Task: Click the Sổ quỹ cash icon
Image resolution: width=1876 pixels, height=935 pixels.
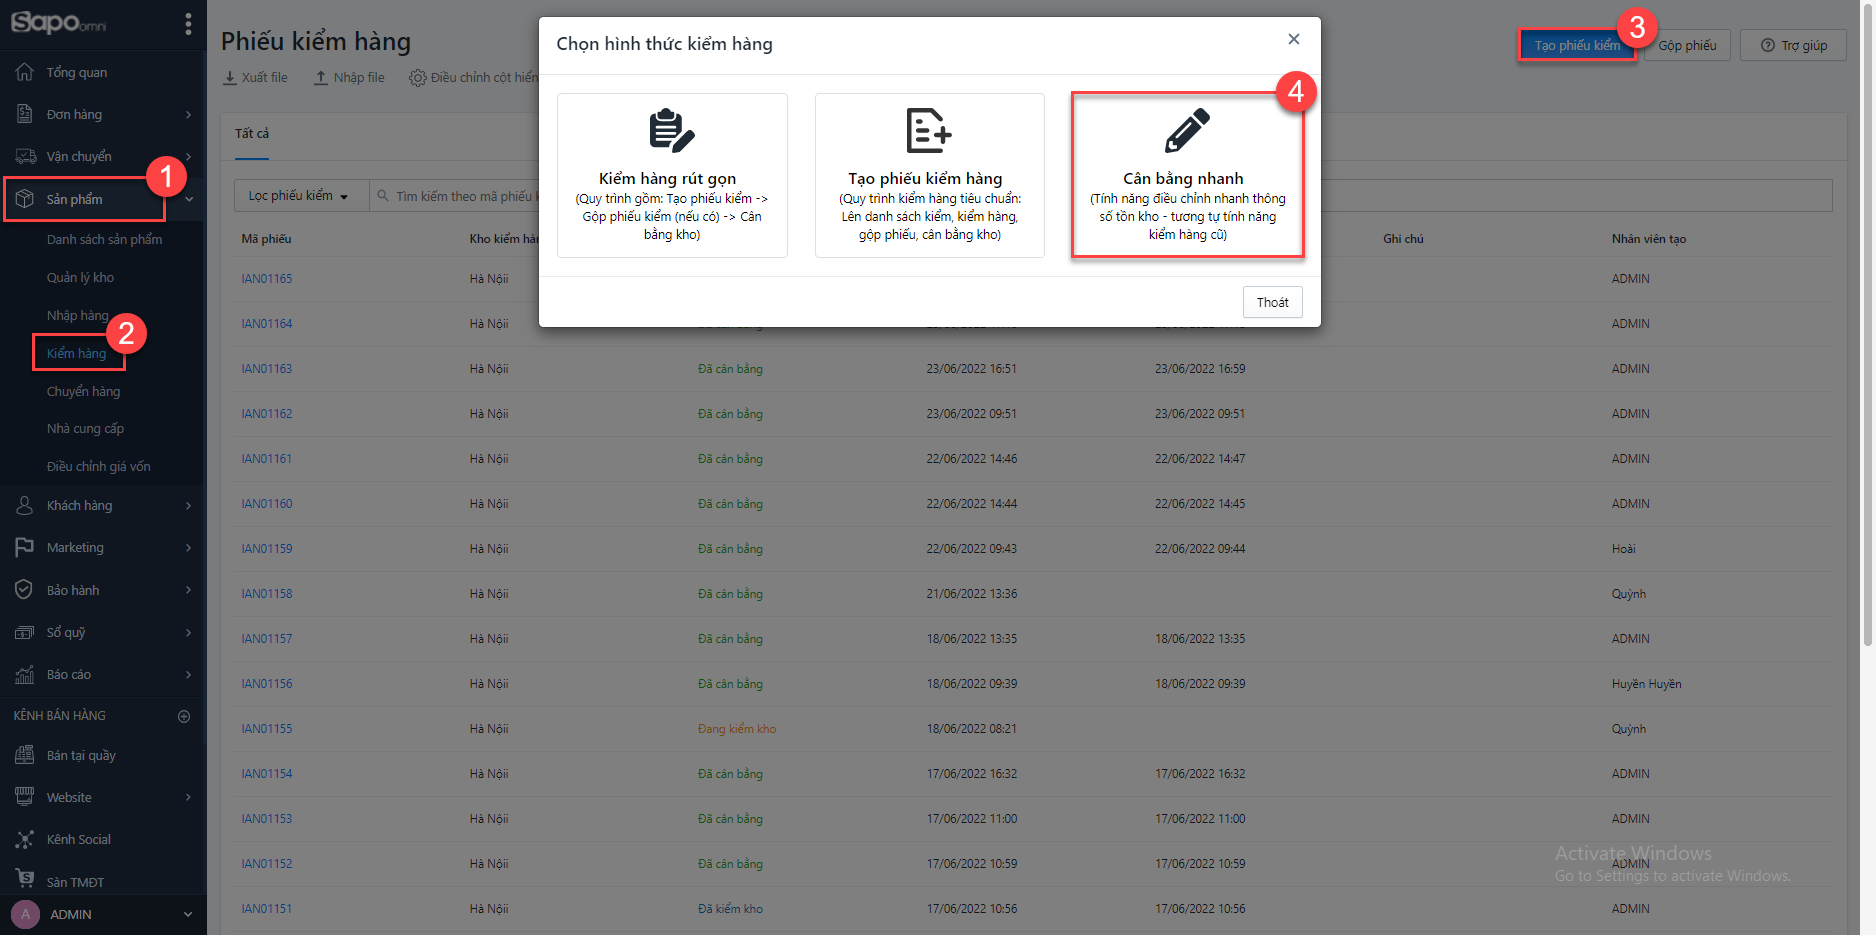Action: click(x=25, y=632)
